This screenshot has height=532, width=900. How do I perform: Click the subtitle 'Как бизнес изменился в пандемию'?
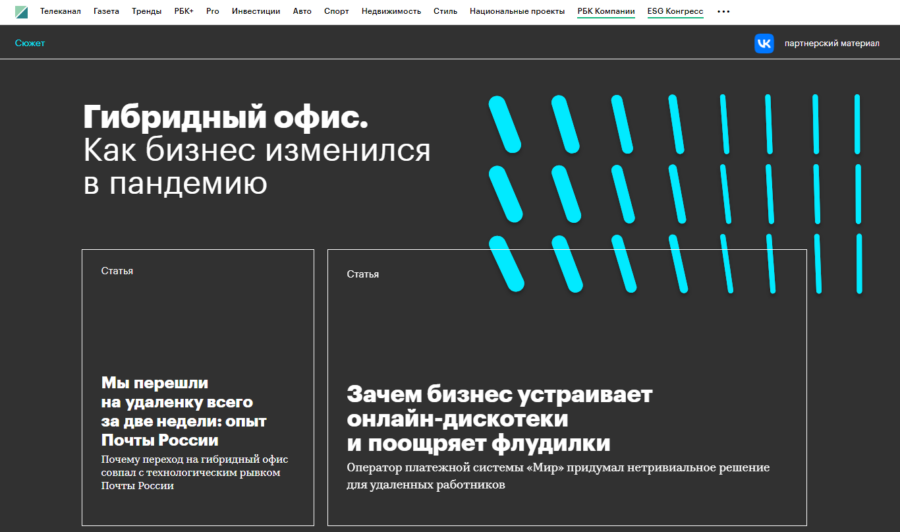coord(257,166)
